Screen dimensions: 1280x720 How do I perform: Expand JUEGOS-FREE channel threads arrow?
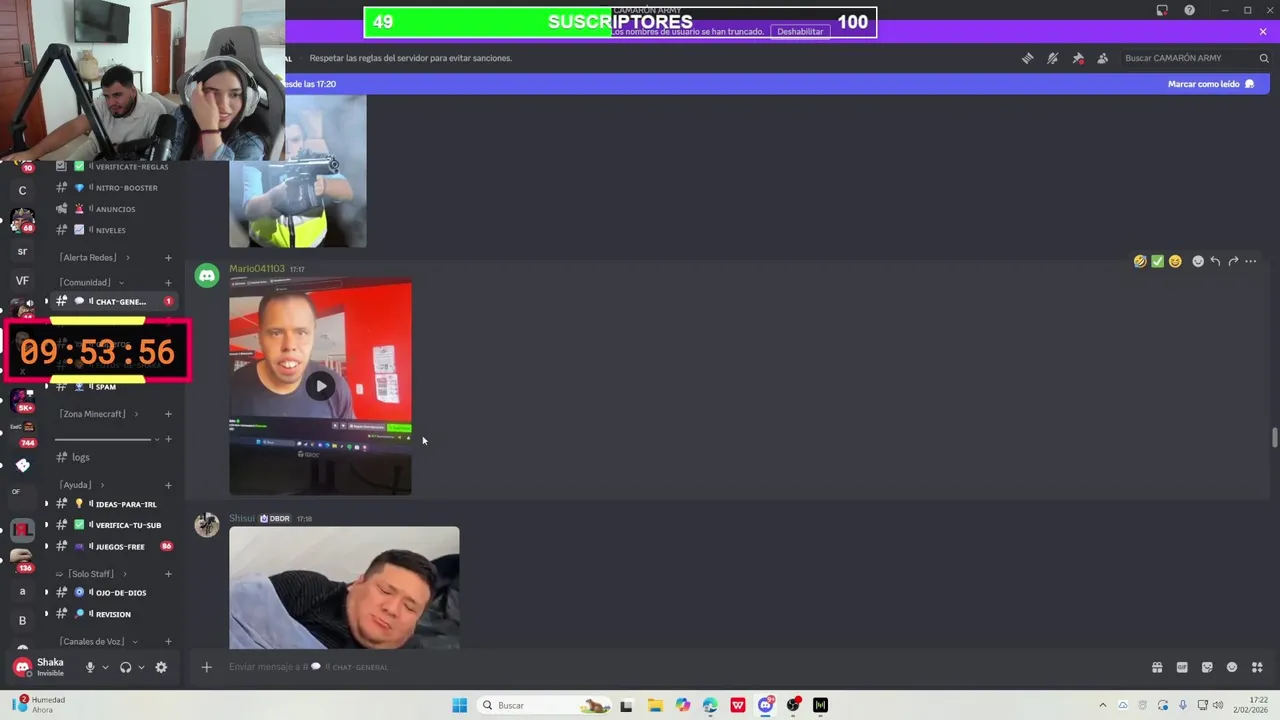pos(46,546)
